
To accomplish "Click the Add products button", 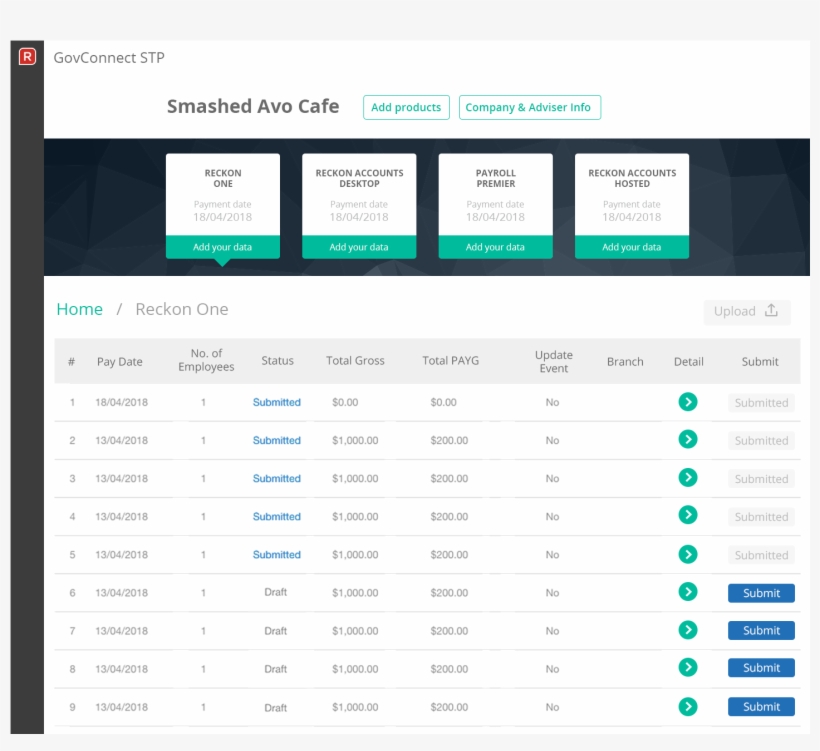I will [406, 107].
